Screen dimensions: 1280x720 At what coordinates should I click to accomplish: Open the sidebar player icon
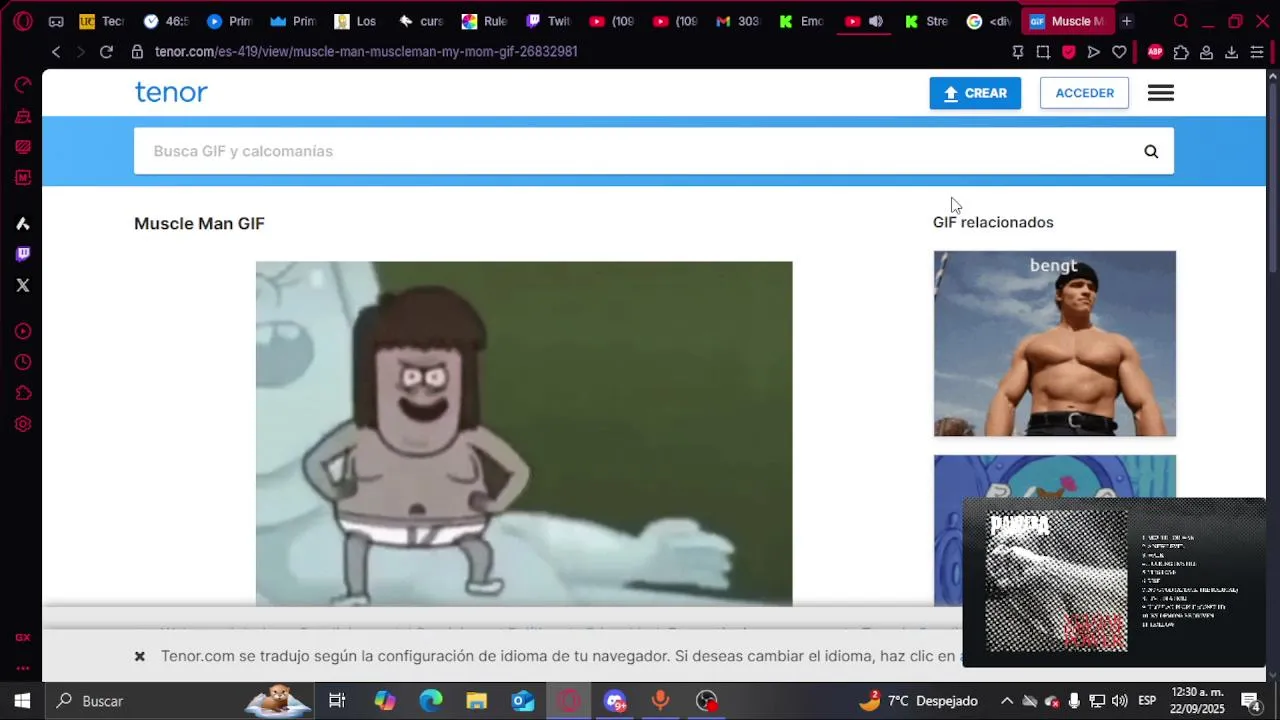23,331
